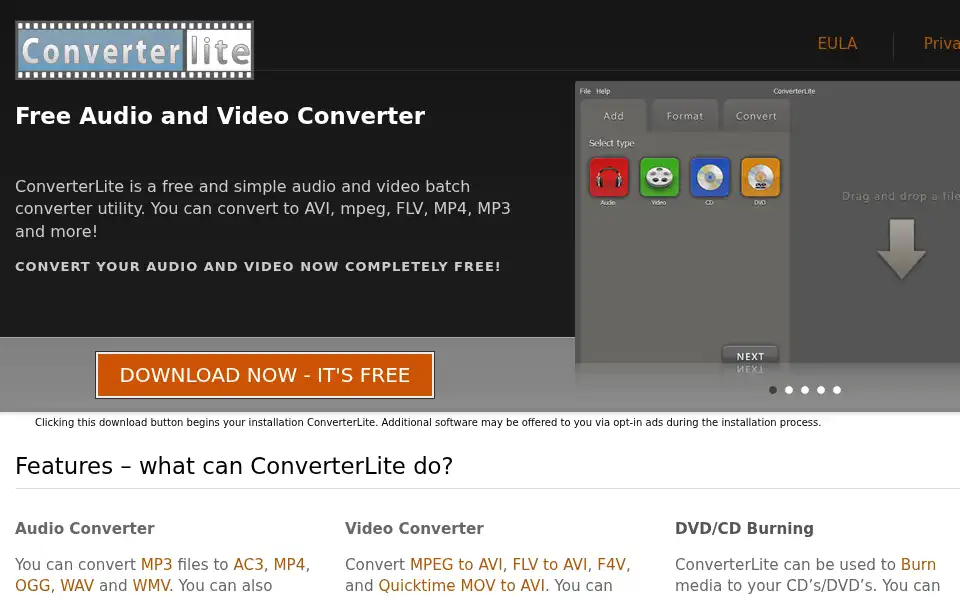Click the Convert your audio and video now text
The image size is (960, 600).
(x=258, y=266)
